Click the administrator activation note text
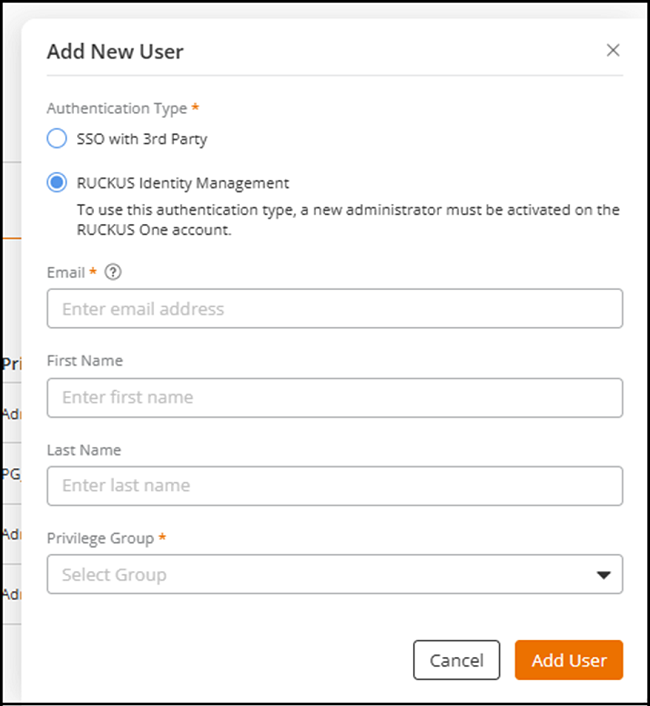This screenshot has height=706, width=650. coord(348,219)
